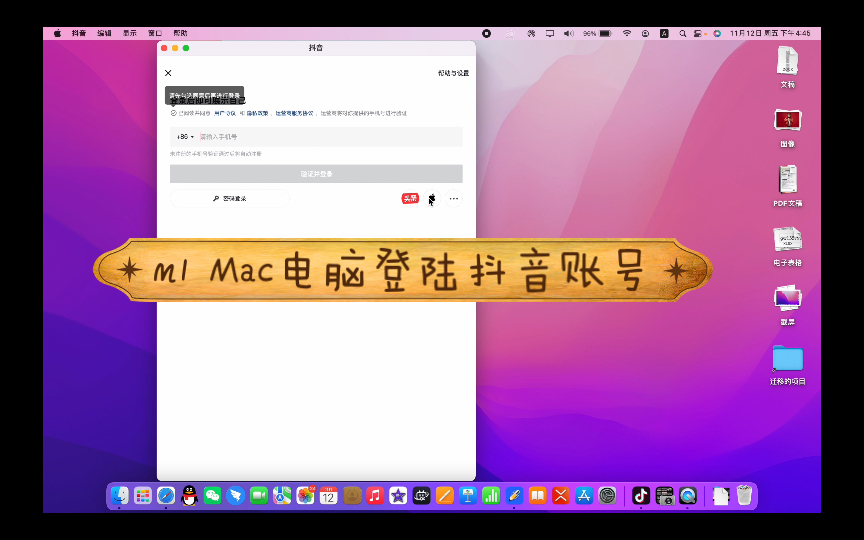Open WeChat from the Dock

click(212, 496)
